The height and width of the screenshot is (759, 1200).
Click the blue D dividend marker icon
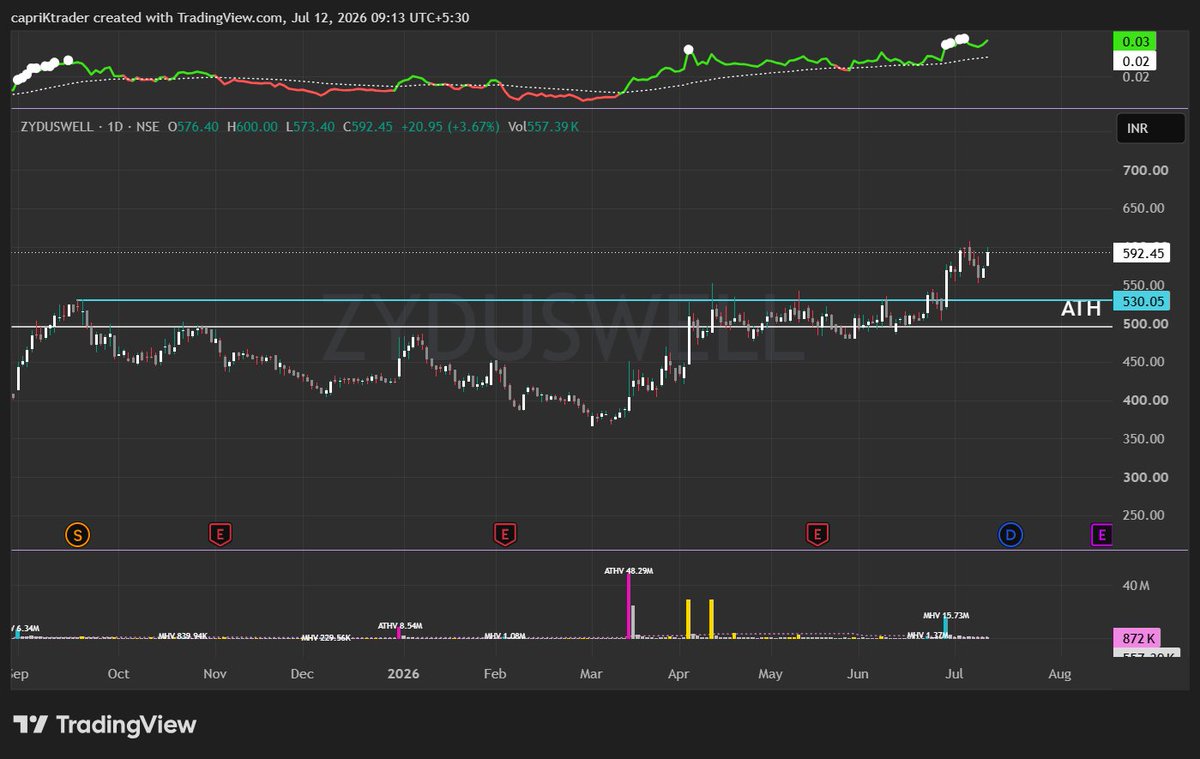pyautogui.click(x=1011, y=535)
